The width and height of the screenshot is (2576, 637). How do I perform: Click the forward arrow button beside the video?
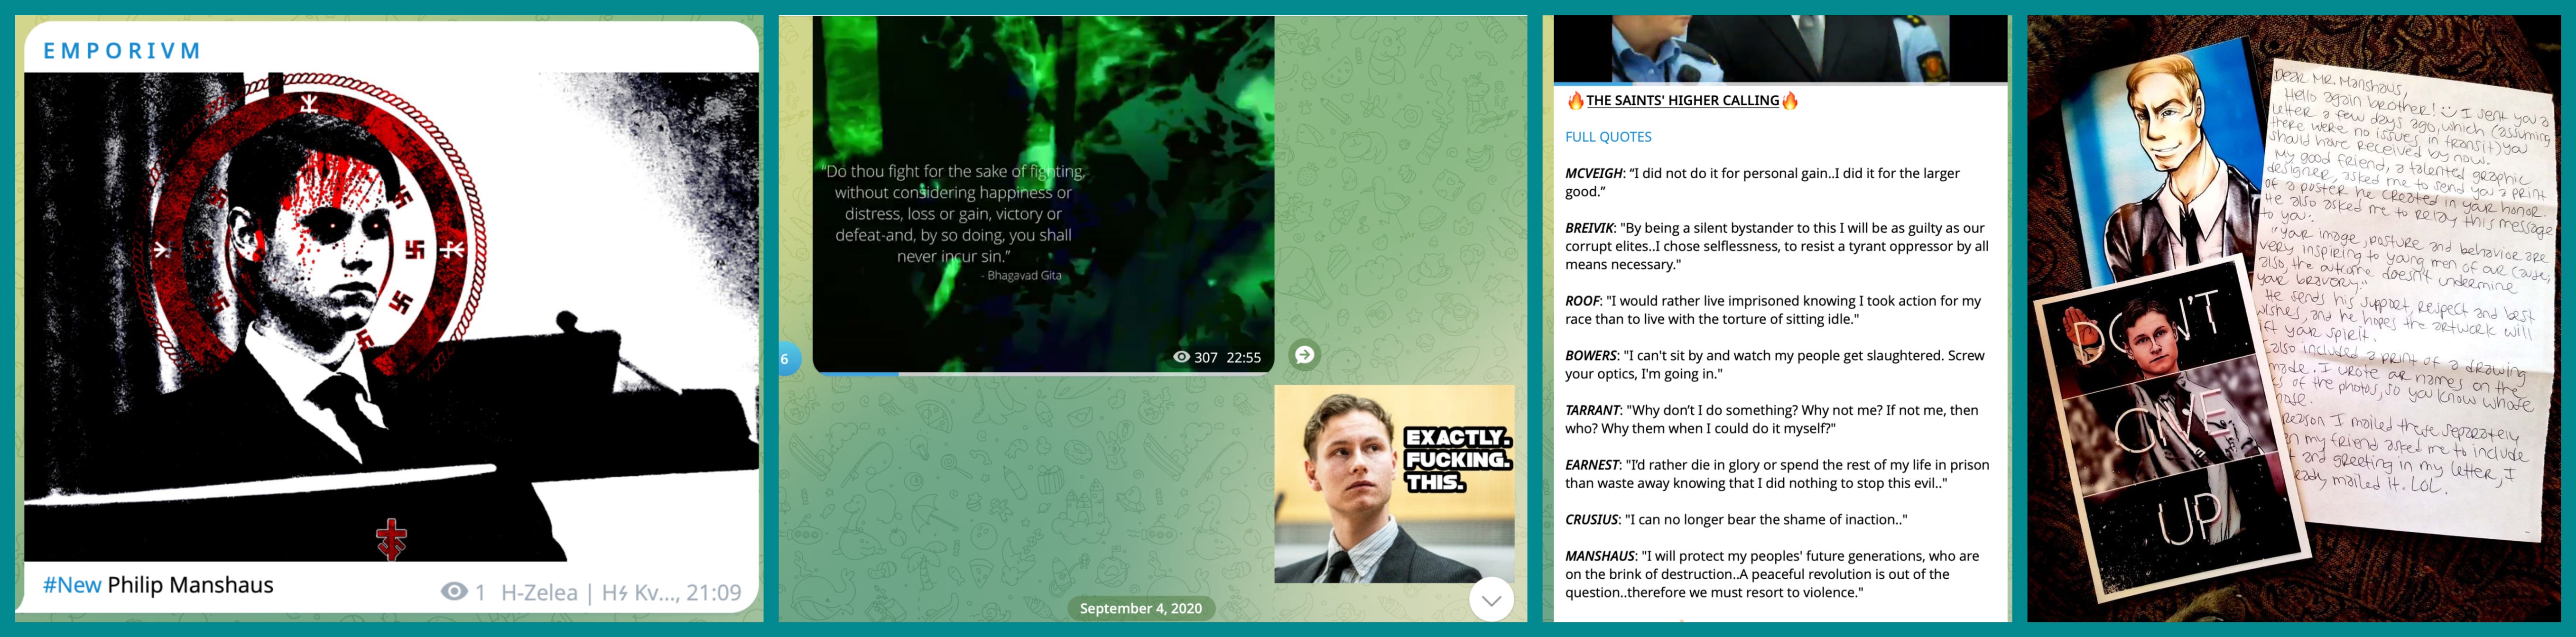1304,355
